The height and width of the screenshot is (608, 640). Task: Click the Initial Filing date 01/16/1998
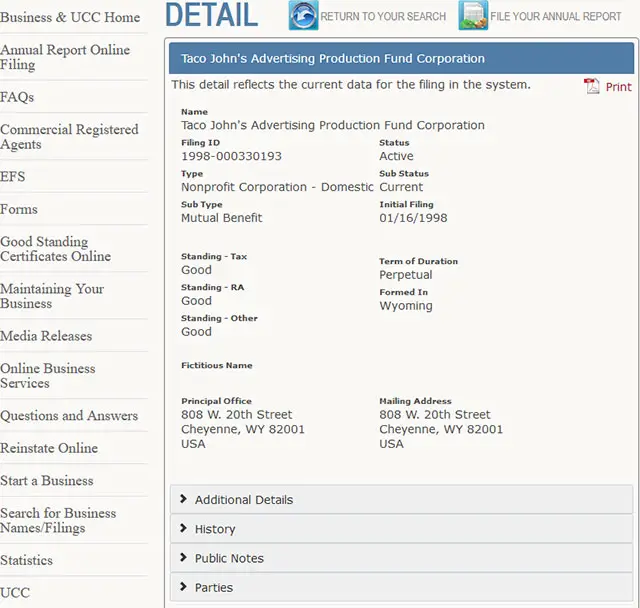[x=413, y=218]
